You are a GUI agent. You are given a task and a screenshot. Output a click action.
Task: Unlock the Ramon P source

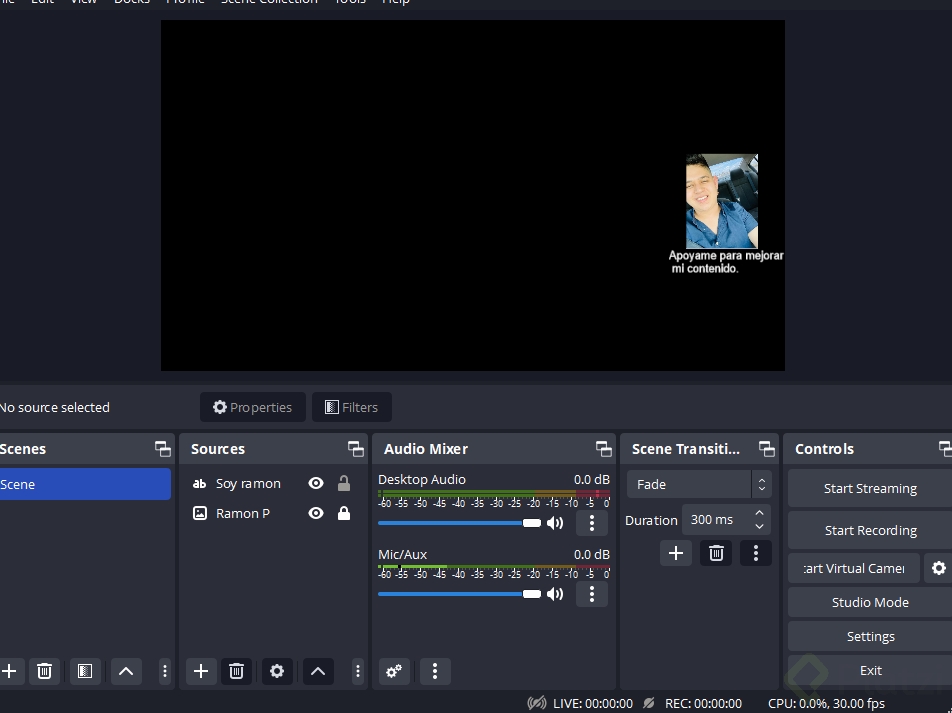click(x=344, y=513)
